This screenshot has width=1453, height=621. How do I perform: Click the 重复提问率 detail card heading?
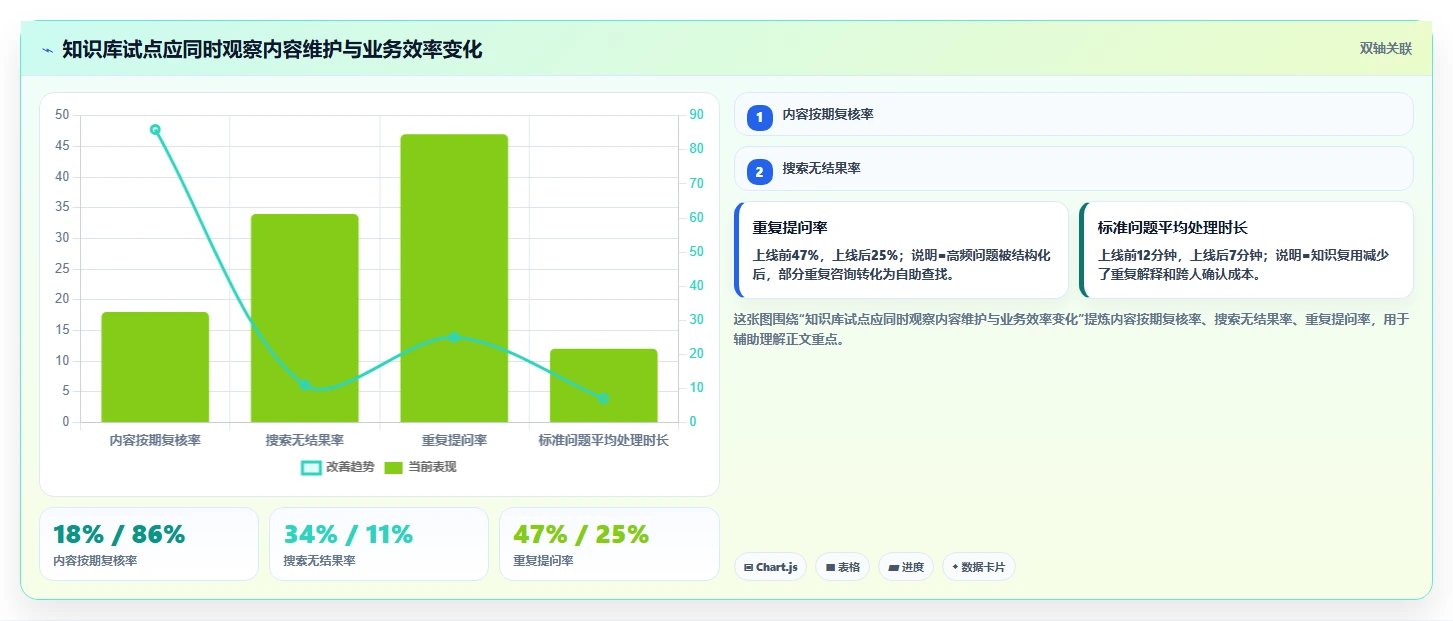[x=790, y=228]
